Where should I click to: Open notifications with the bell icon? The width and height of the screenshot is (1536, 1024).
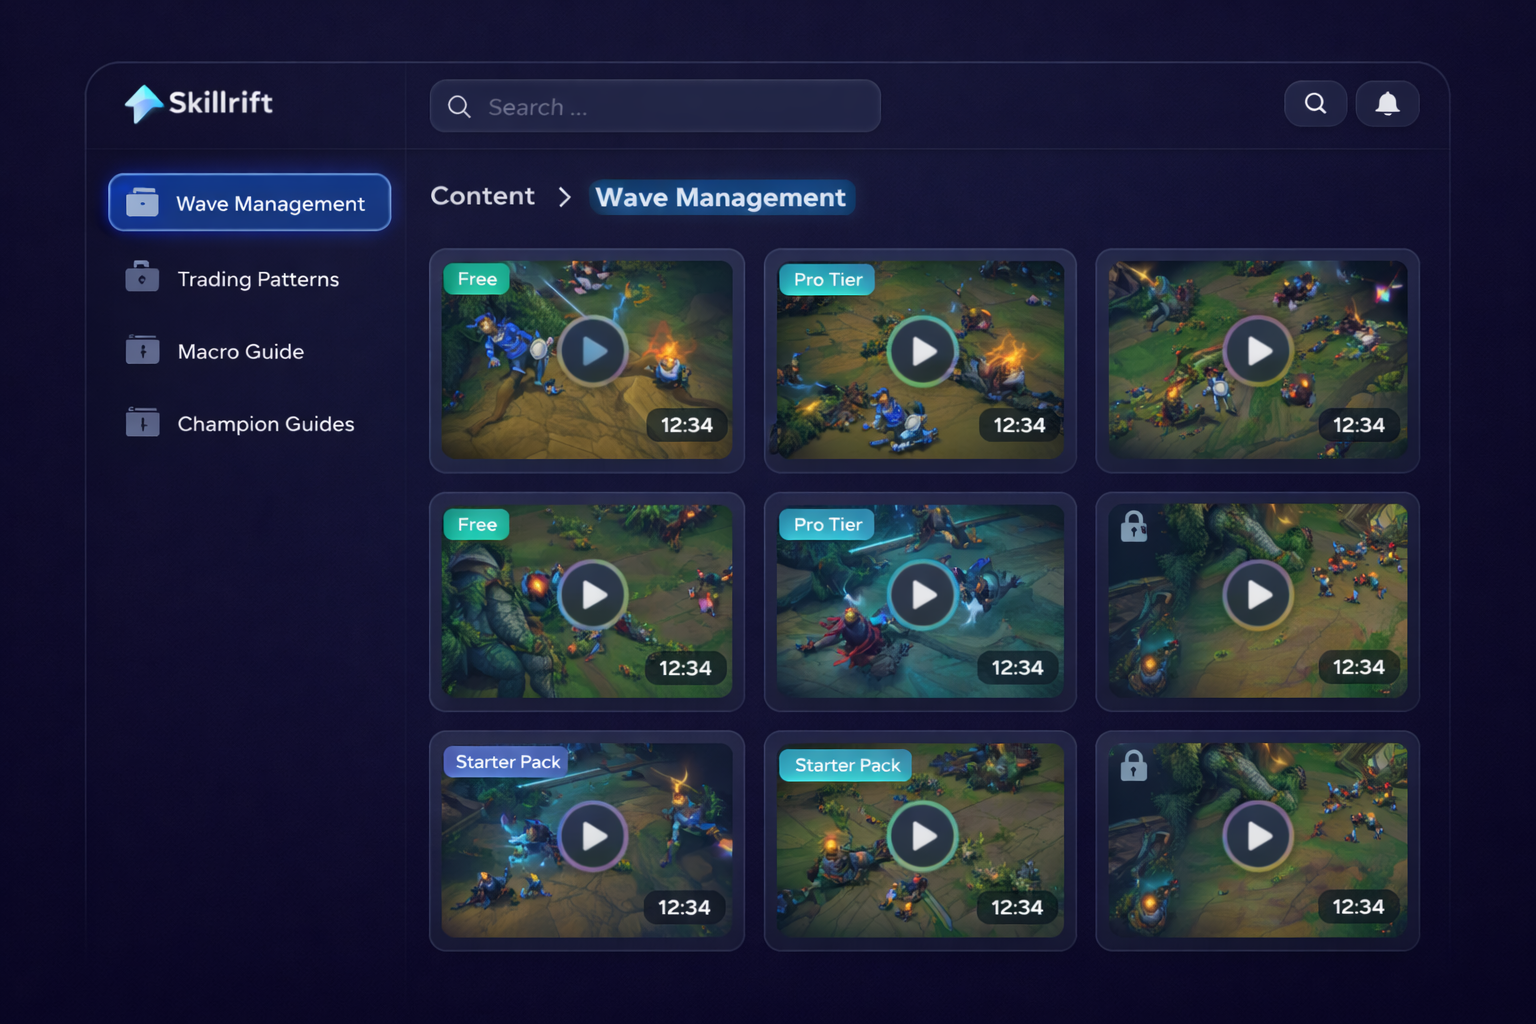tap(1387, 104)
